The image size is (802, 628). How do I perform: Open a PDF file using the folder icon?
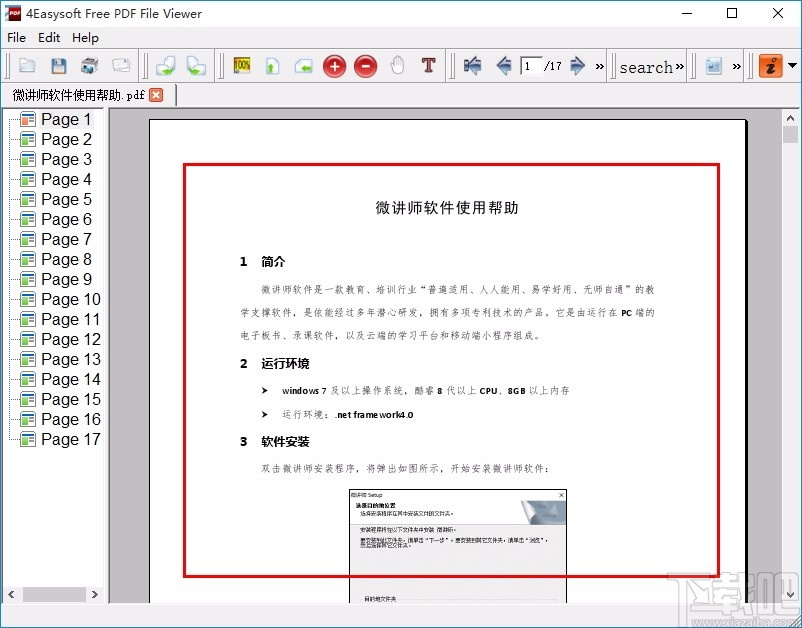tap(27, 66)
